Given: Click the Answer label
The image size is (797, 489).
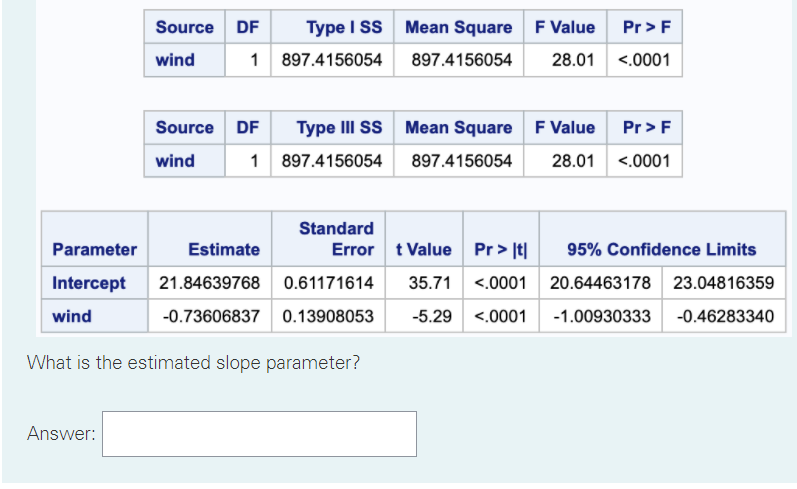Looking at the screenshot, I should tap(61, 434).
